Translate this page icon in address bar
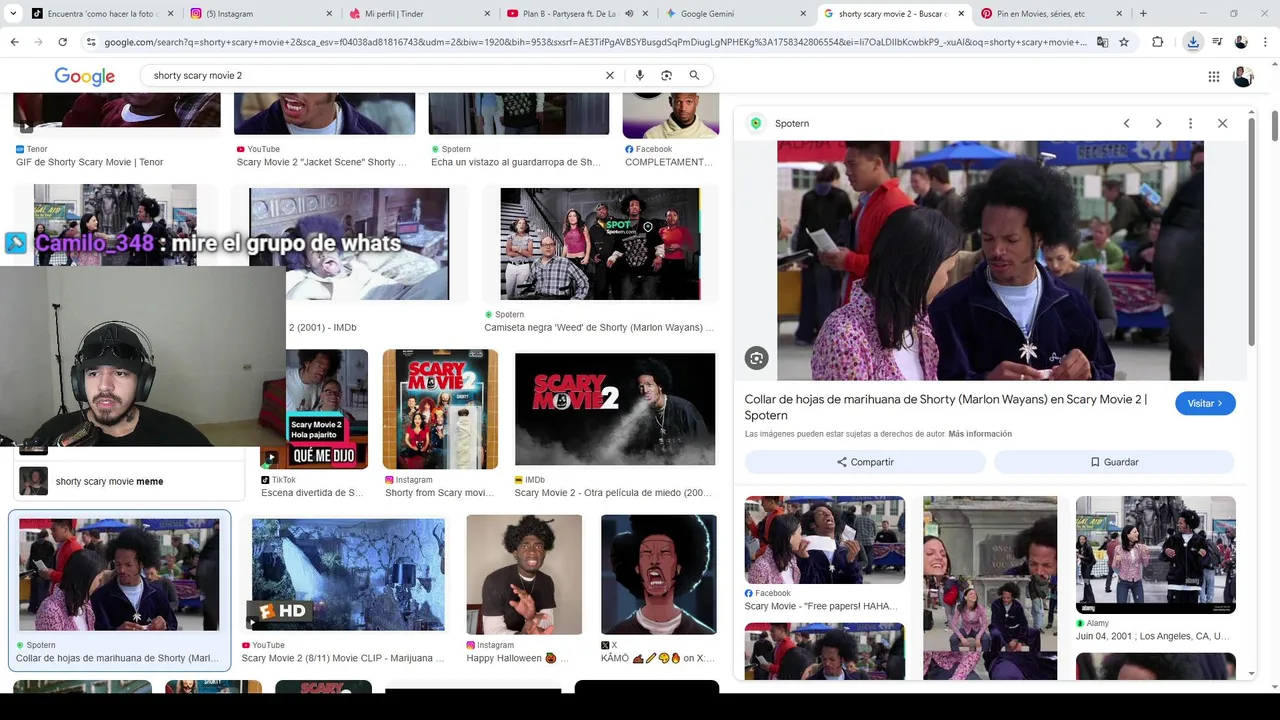The height and width of the screenshot is (720, 1280). (x=1102, y=42)
